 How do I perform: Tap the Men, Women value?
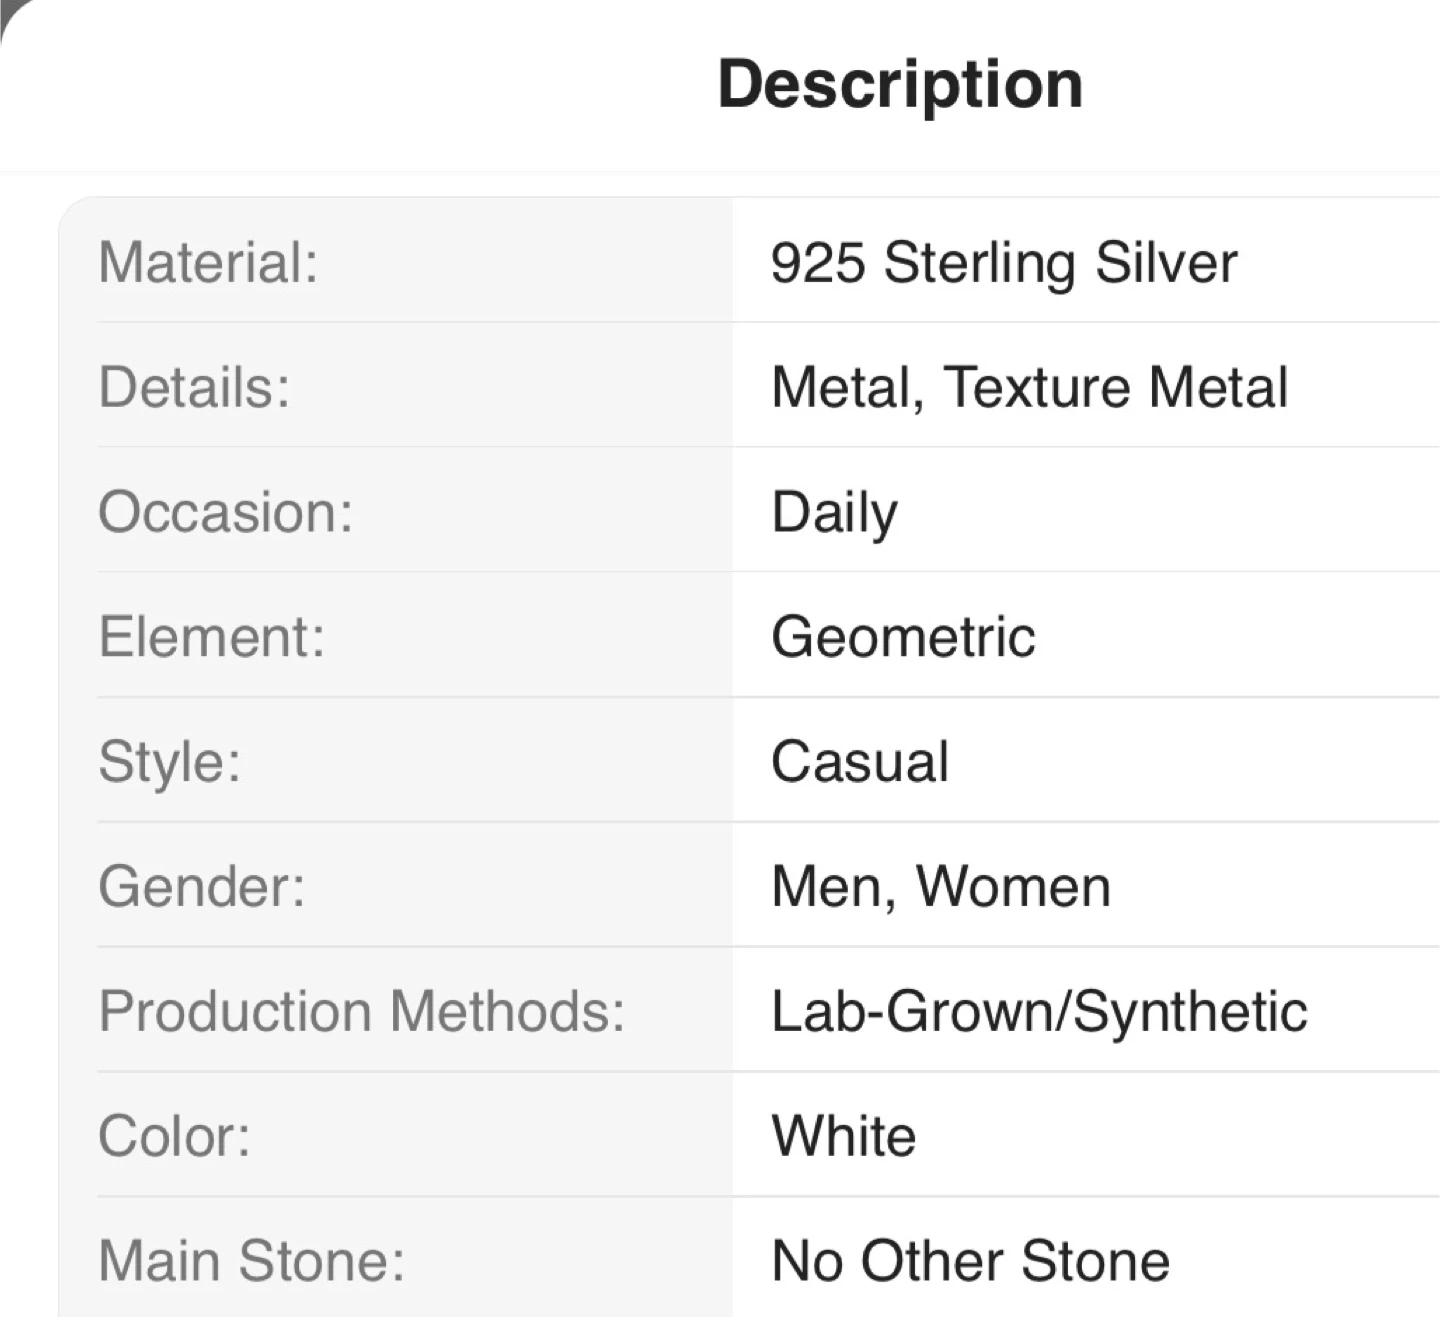[941, 886]
